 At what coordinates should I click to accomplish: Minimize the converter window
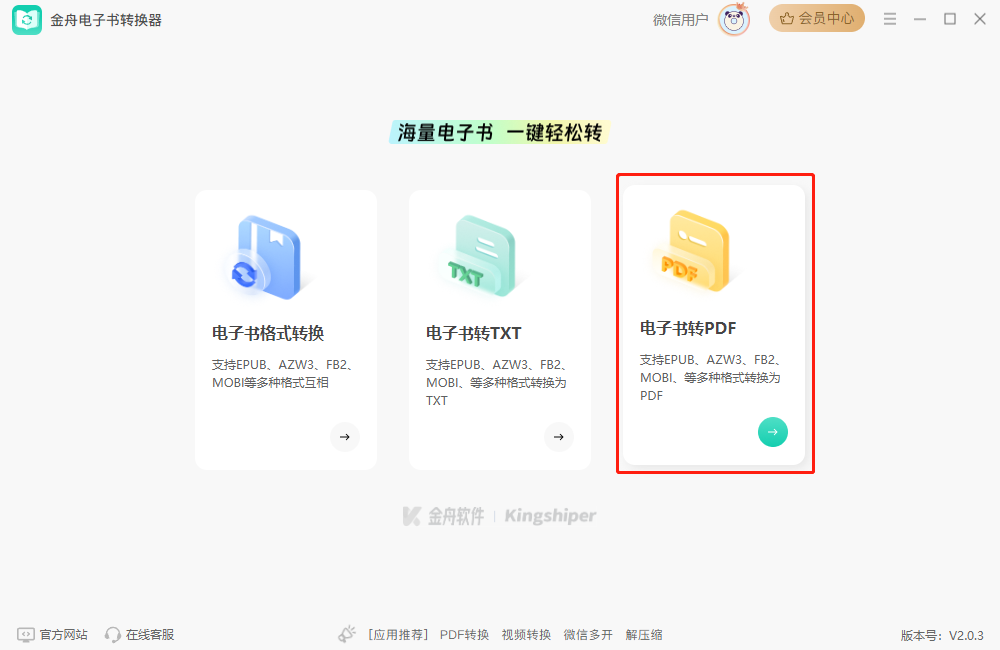click(x=920, y=19)
